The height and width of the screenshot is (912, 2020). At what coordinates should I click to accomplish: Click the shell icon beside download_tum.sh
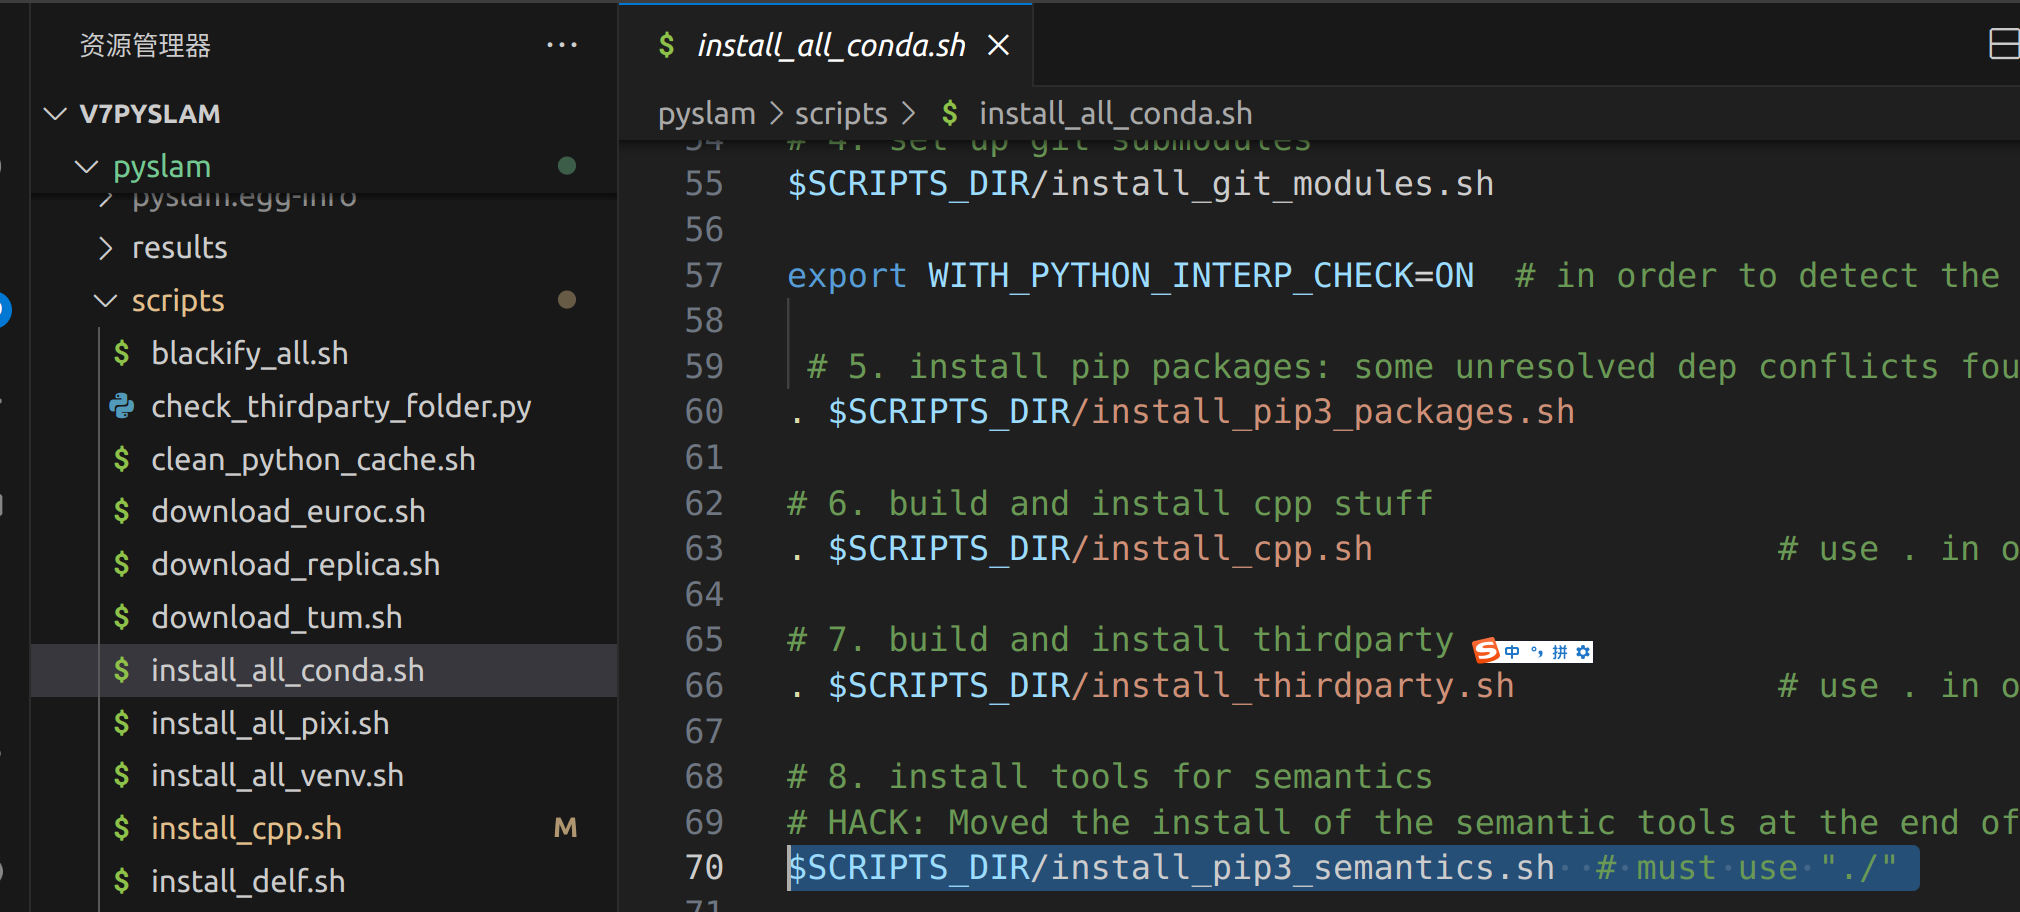point(122,618)
